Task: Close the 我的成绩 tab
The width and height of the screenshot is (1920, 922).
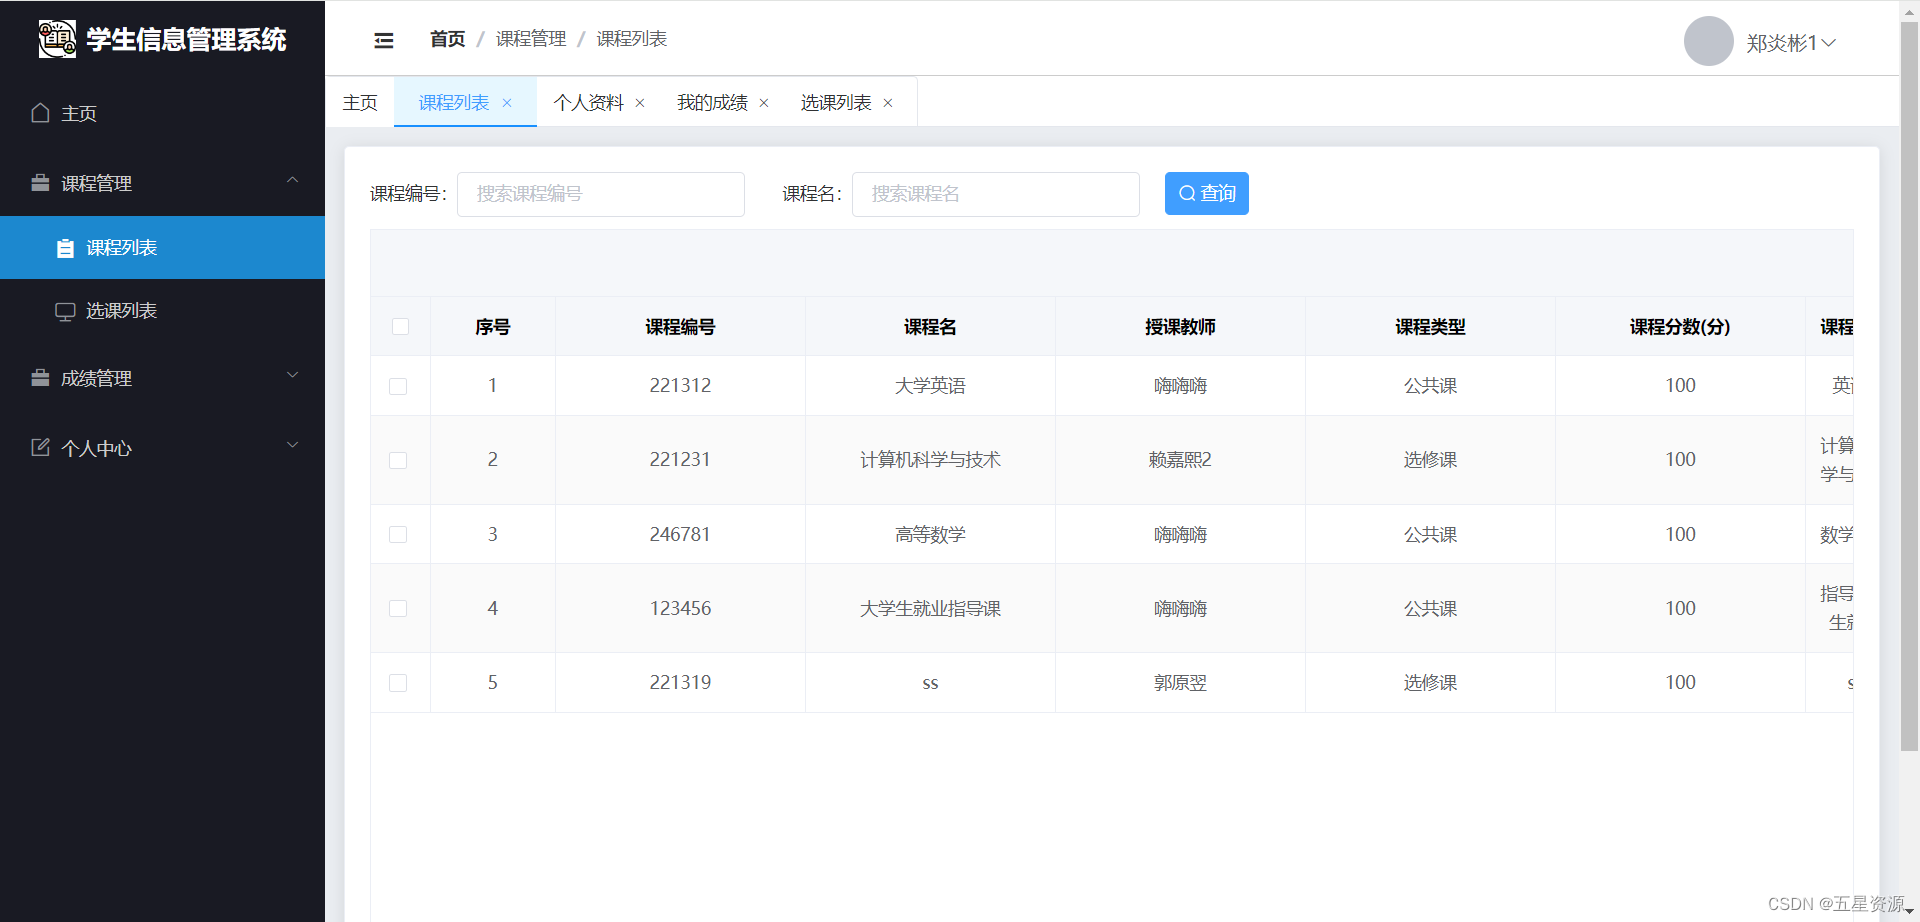Action: tap(764, 103)
